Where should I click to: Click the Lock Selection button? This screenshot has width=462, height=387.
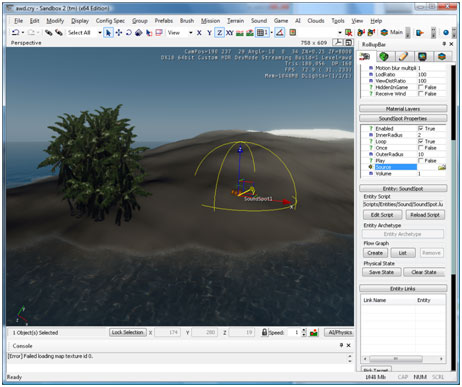(x=127, y=332)
